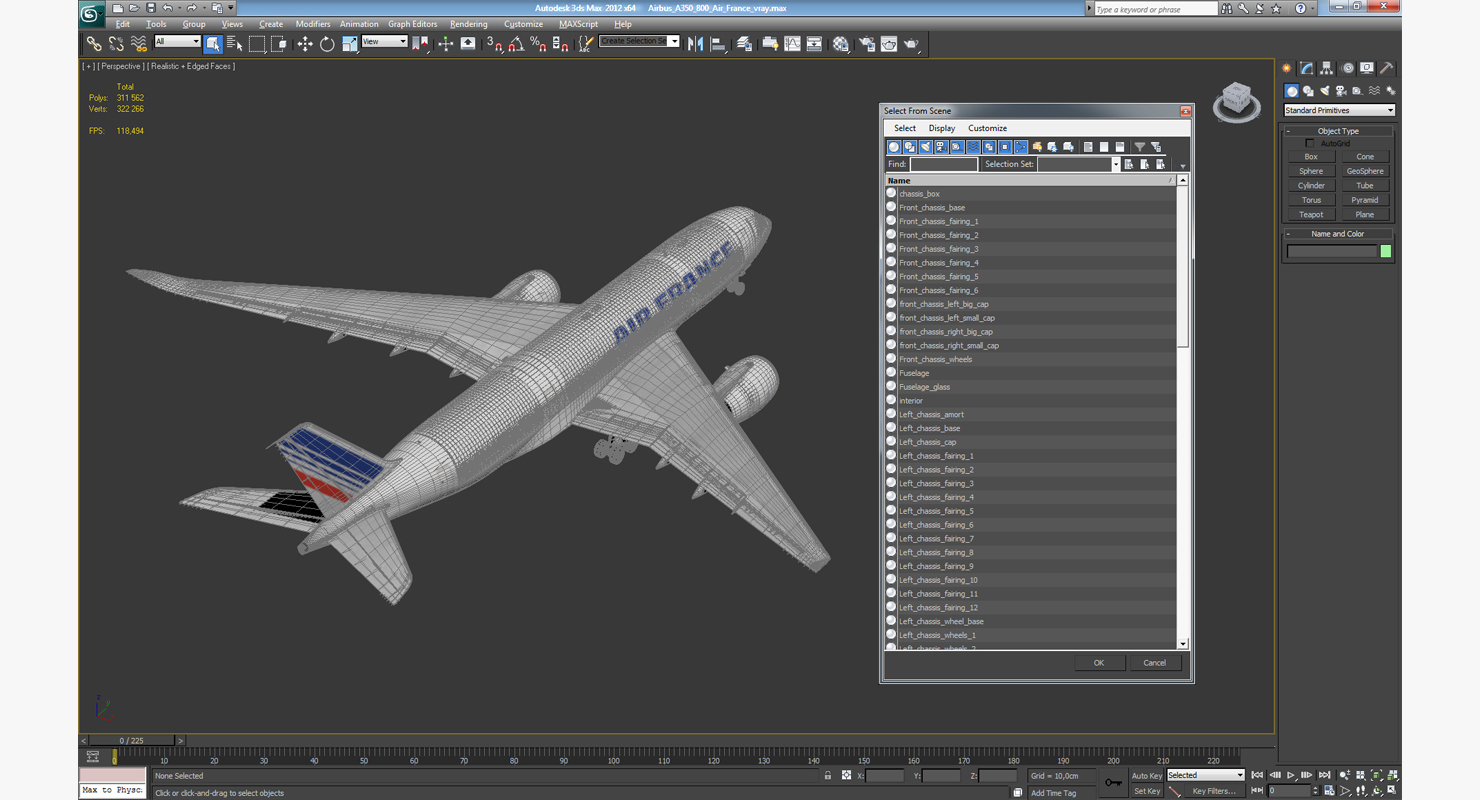Click the time slider handle 0 / 225
Image resolution: width=1480 pixels, height=800 pixels.
tap(132, 741)
